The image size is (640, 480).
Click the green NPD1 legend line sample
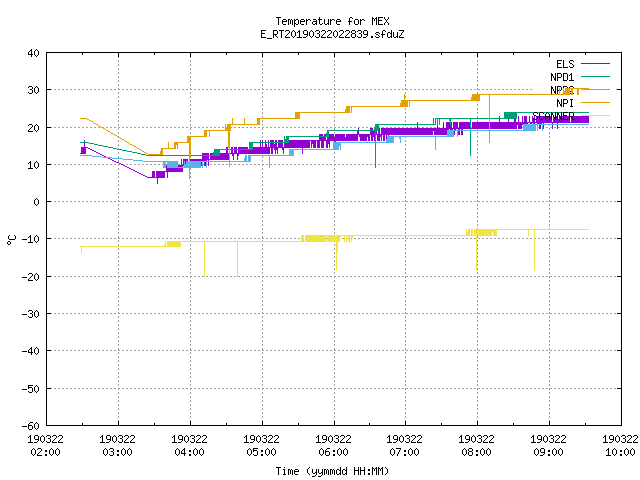pyautogui.click(x=595, y=76)
